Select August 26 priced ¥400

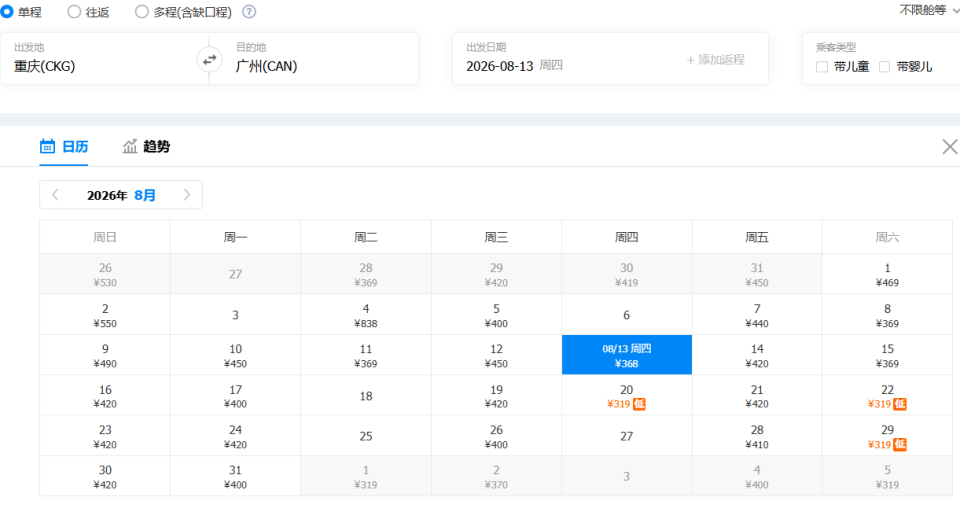(496, 436)
